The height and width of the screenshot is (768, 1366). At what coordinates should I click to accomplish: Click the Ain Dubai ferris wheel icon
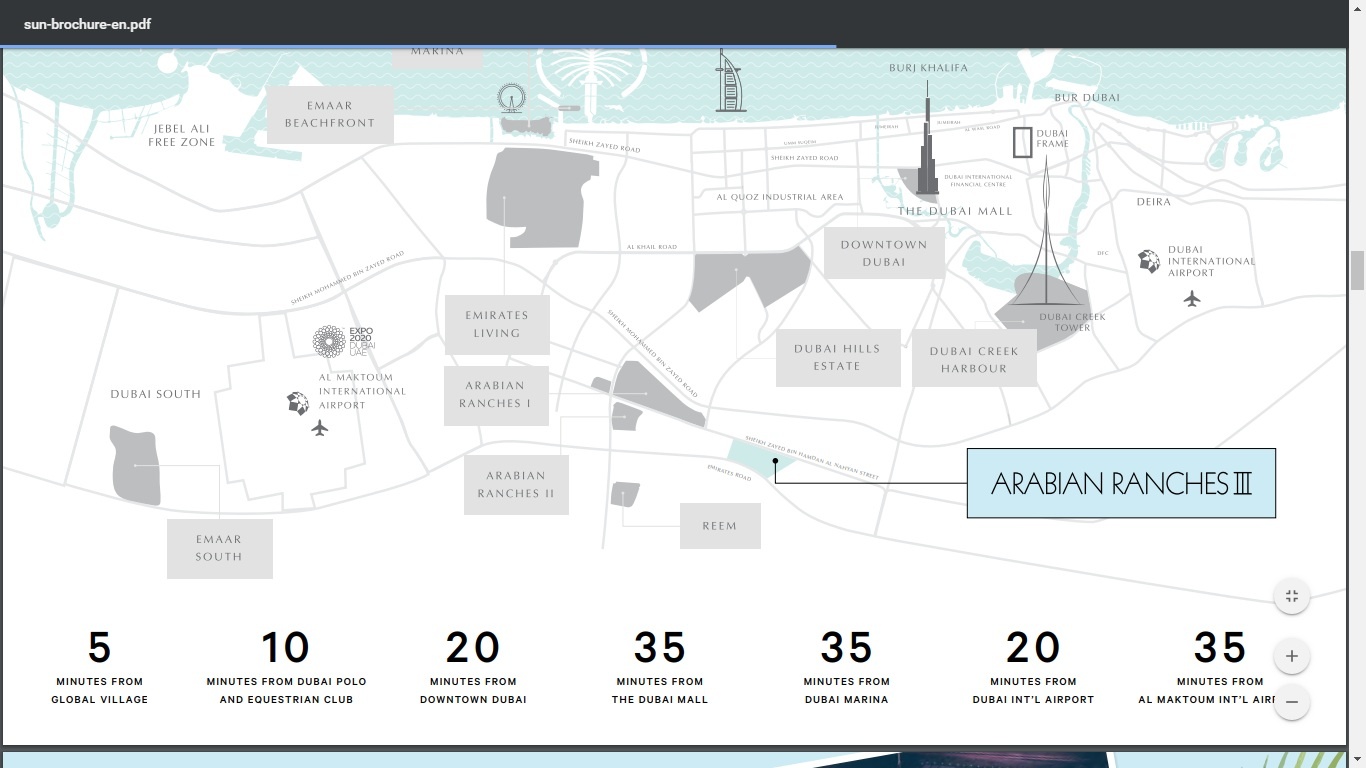coord(511,99)
